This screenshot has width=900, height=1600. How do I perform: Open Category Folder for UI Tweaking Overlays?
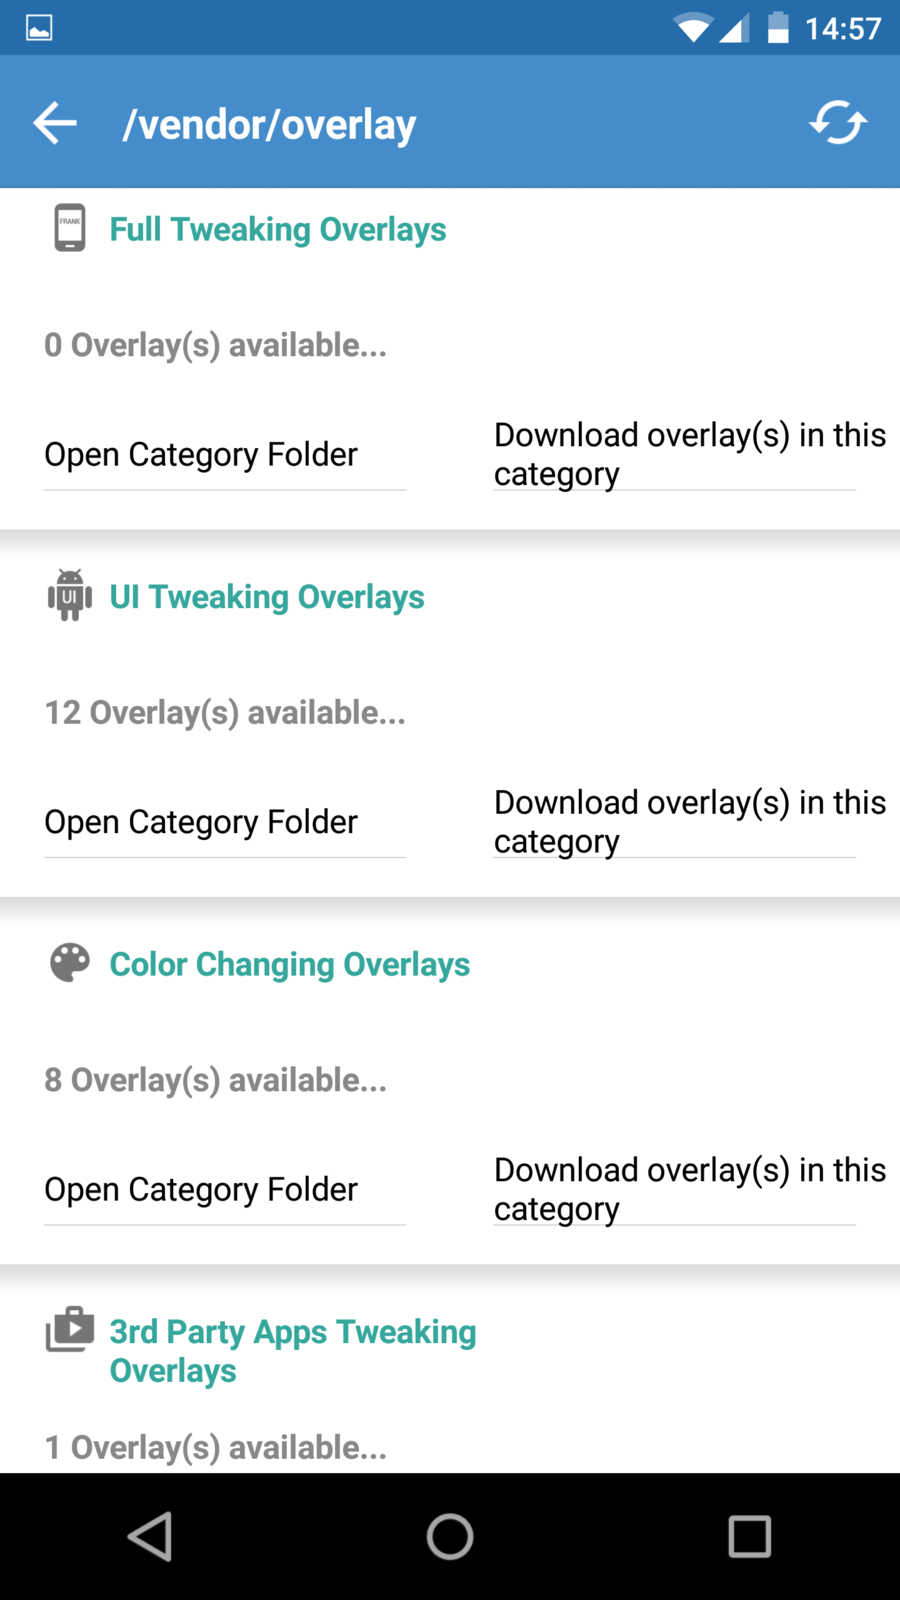click(201, 822)
